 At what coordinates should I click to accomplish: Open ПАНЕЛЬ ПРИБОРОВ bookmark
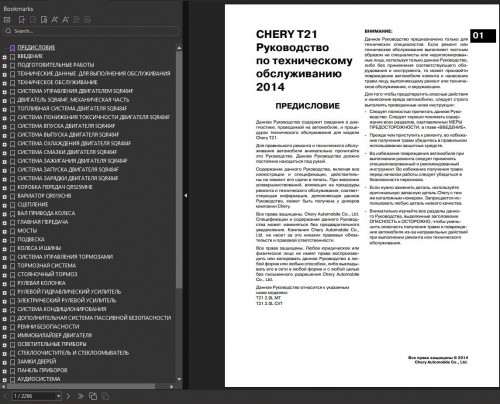[42, 370]
